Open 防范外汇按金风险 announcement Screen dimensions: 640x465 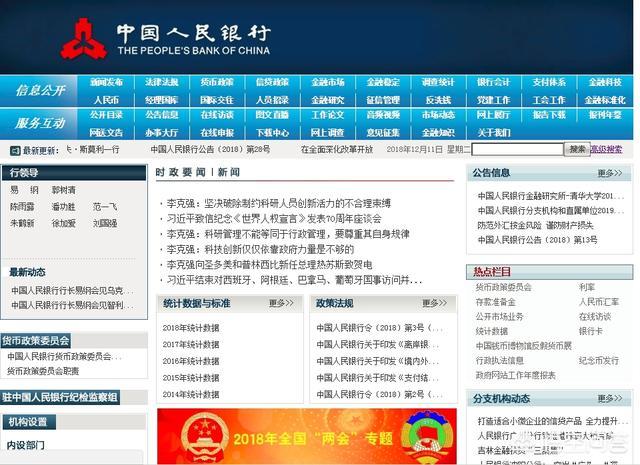coord(535,225)
